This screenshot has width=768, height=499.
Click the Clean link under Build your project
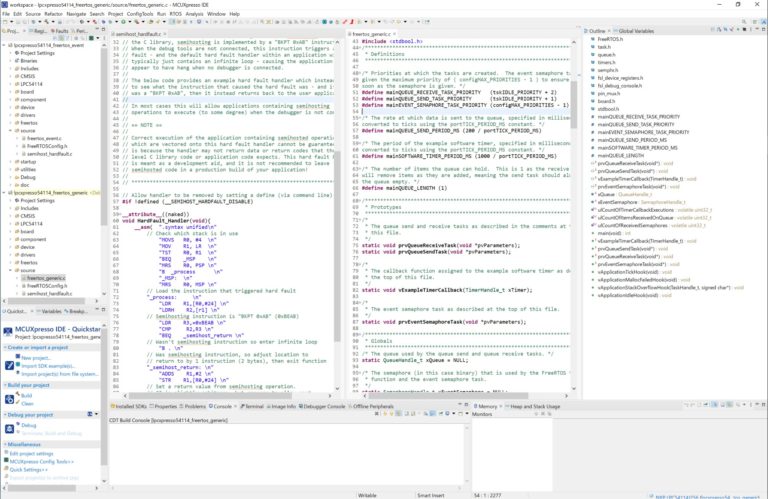pos(27,402)
